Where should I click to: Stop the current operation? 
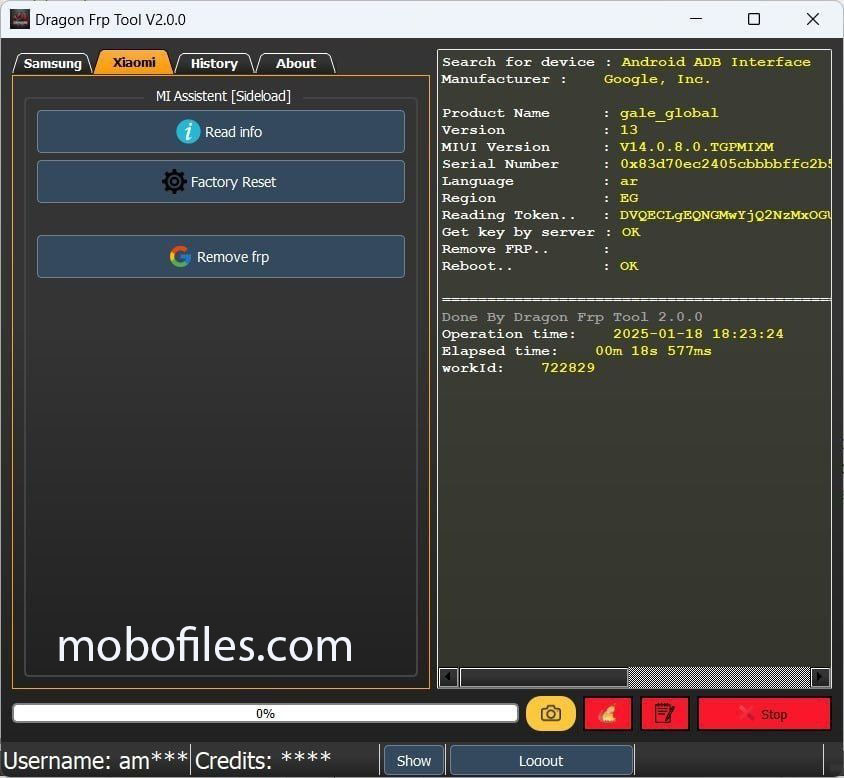pos(764,714)
